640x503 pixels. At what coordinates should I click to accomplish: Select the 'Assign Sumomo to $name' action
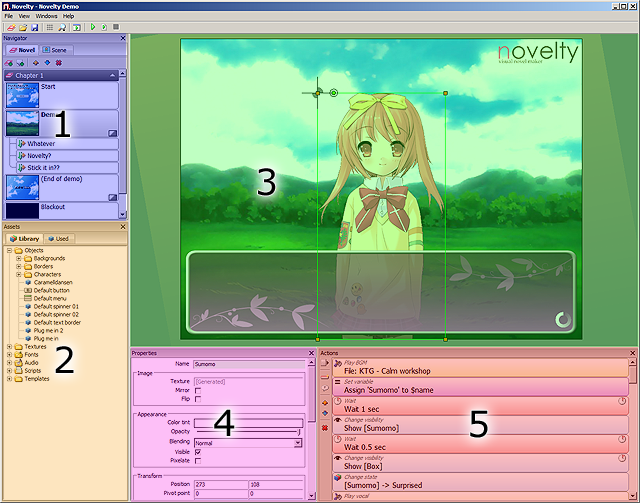[x=480, y=387]
